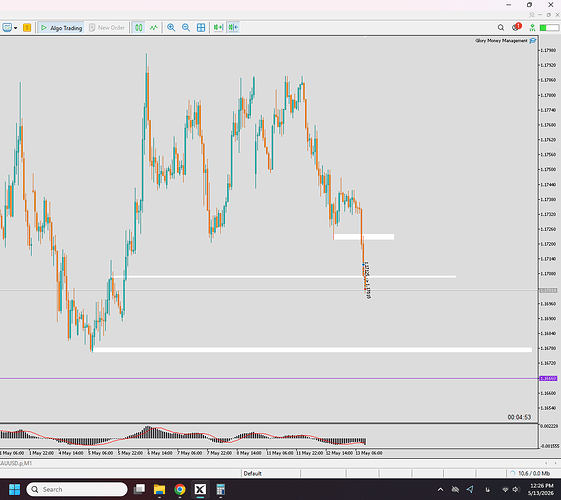Select the AUUSD.p,M1 chart tab
561x500 pixels.
point(16,463)
